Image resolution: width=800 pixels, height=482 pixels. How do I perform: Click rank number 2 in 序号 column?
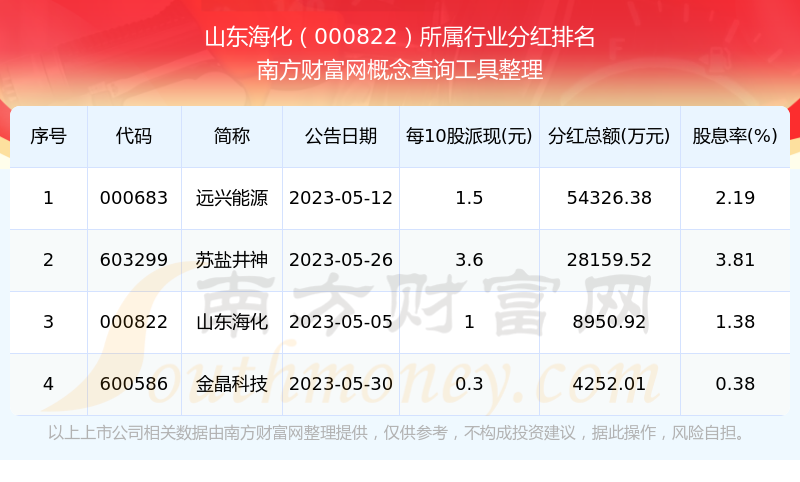(x=48, y=260)
